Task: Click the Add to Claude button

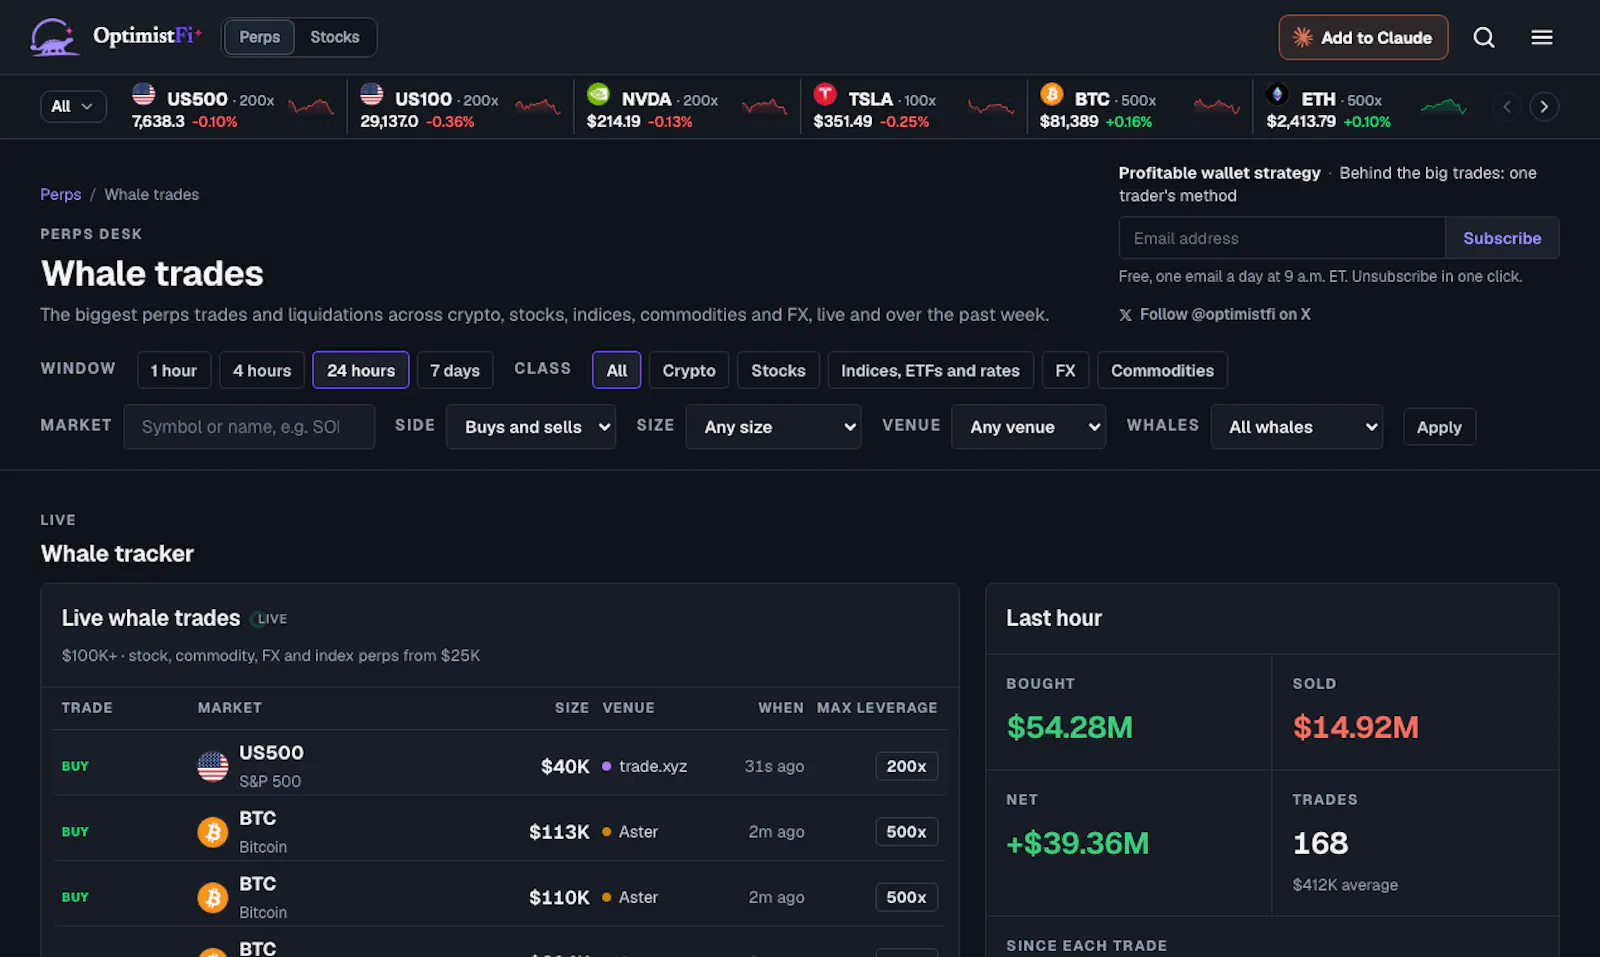Action: 1363,37
